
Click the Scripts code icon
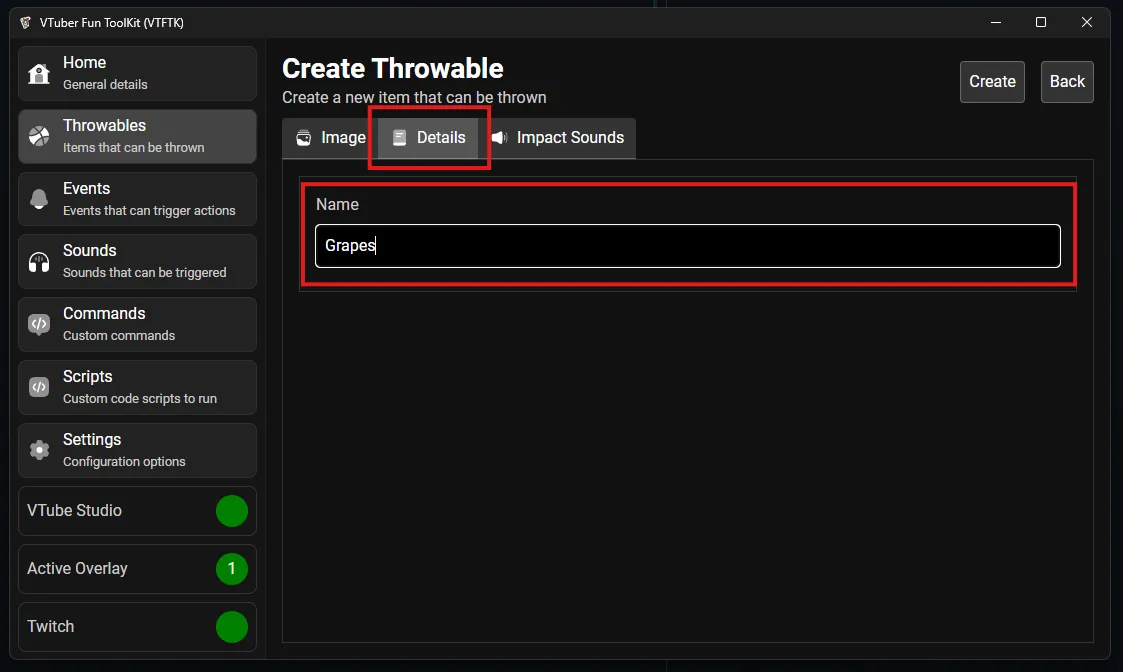pyautogui.click(x=39, y=387)
